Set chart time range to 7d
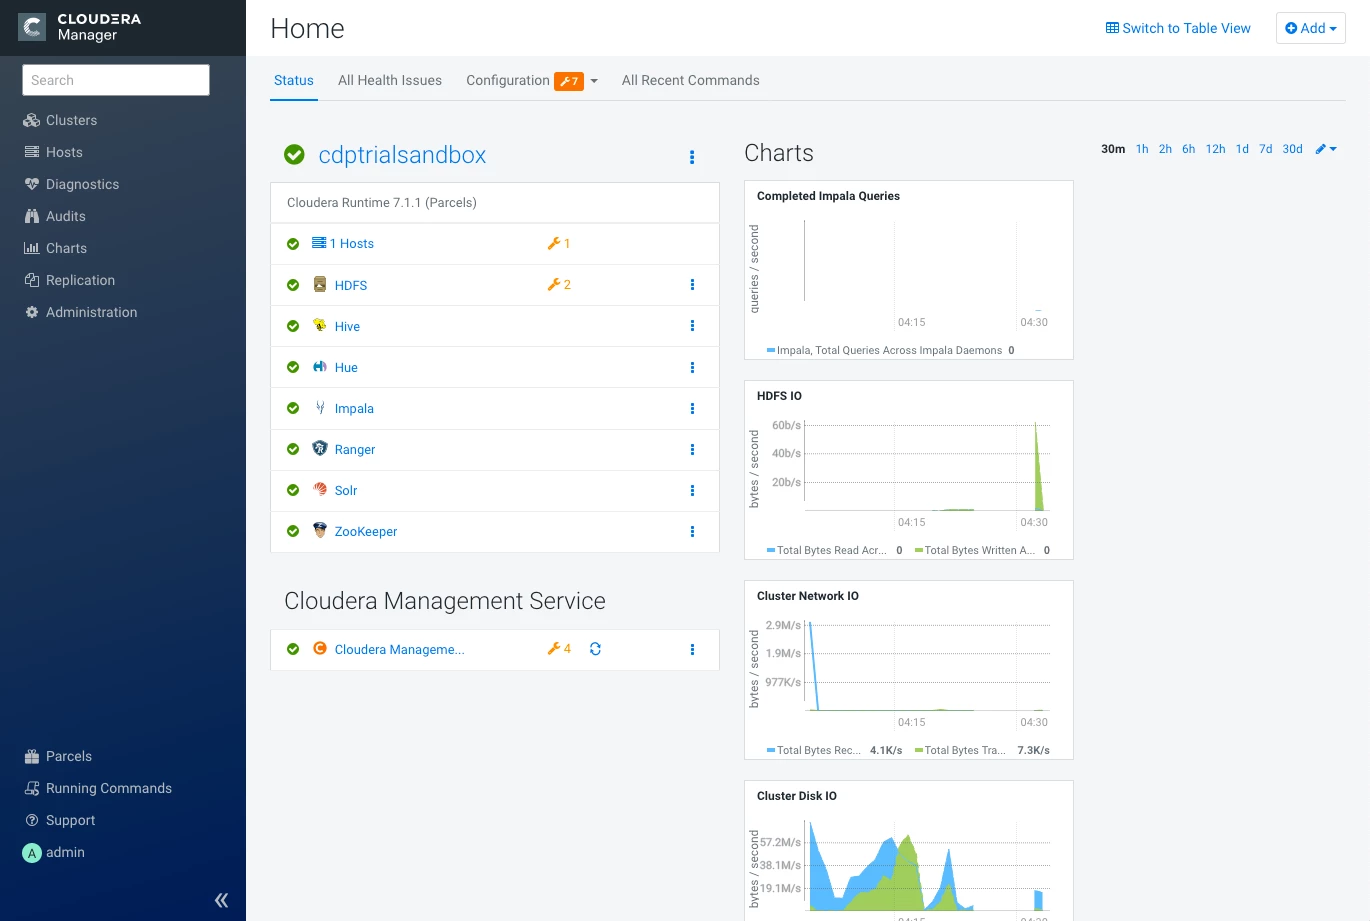 (x=1266, y=149)
